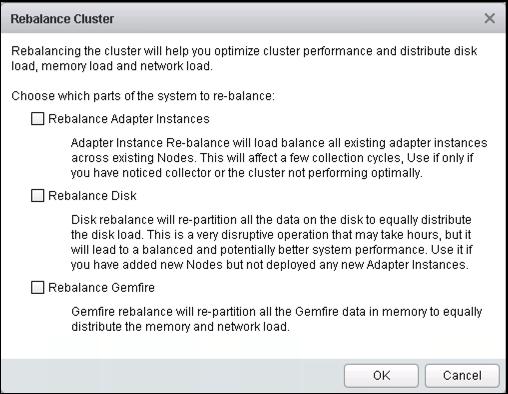This screenshot has width=508, height=394.
Task: Close the Rebalance Cluster dialog with X
Action: pyautogui.click(x=489, y=18)
